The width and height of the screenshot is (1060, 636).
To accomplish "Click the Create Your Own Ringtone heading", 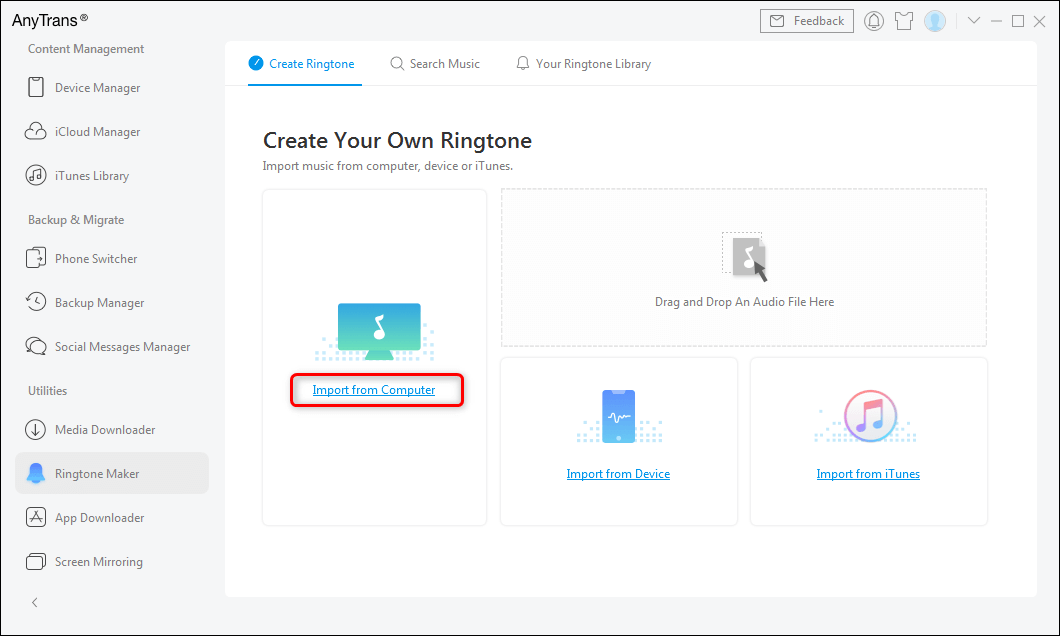I will coord(398,141).
